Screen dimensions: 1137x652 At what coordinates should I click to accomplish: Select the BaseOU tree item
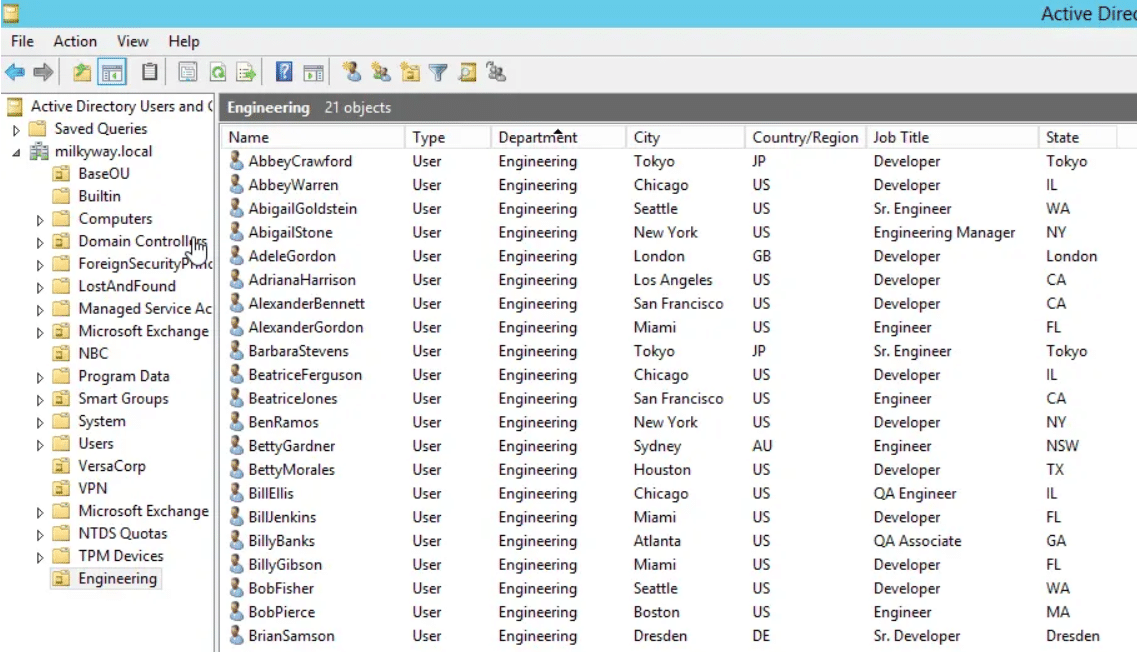[x=104, y=174]
